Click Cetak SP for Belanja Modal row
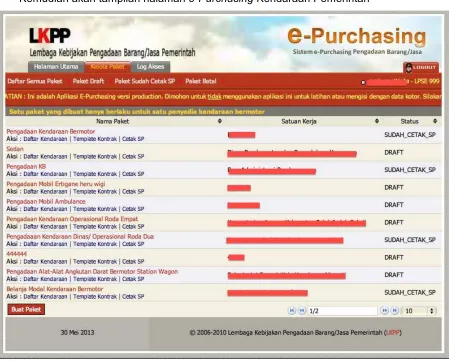The height and width of the screenshot is (362, 450). [x=133, y=296]
